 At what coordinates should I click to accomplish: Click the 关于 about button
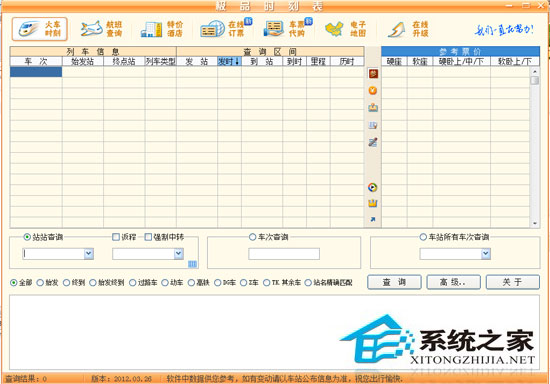coord(513,282)
